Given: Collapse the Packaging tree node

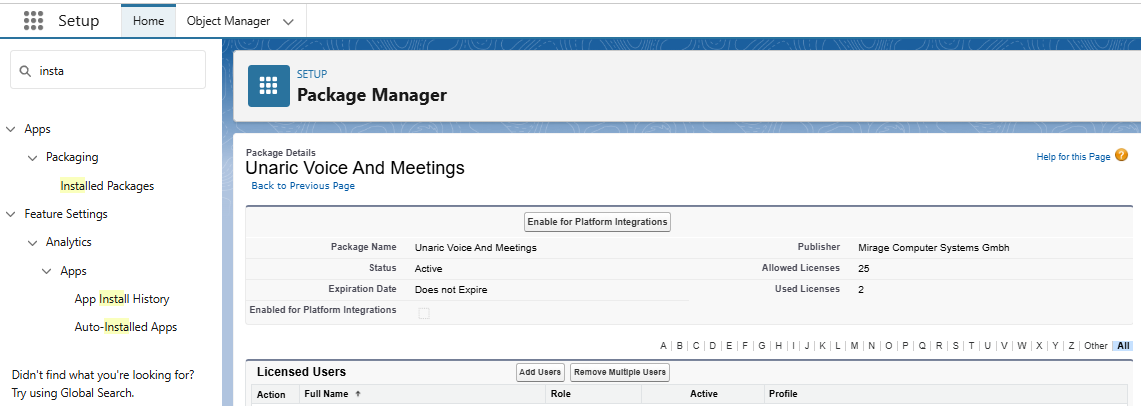Looking at the screenshot, I should (x=32, y=157).
